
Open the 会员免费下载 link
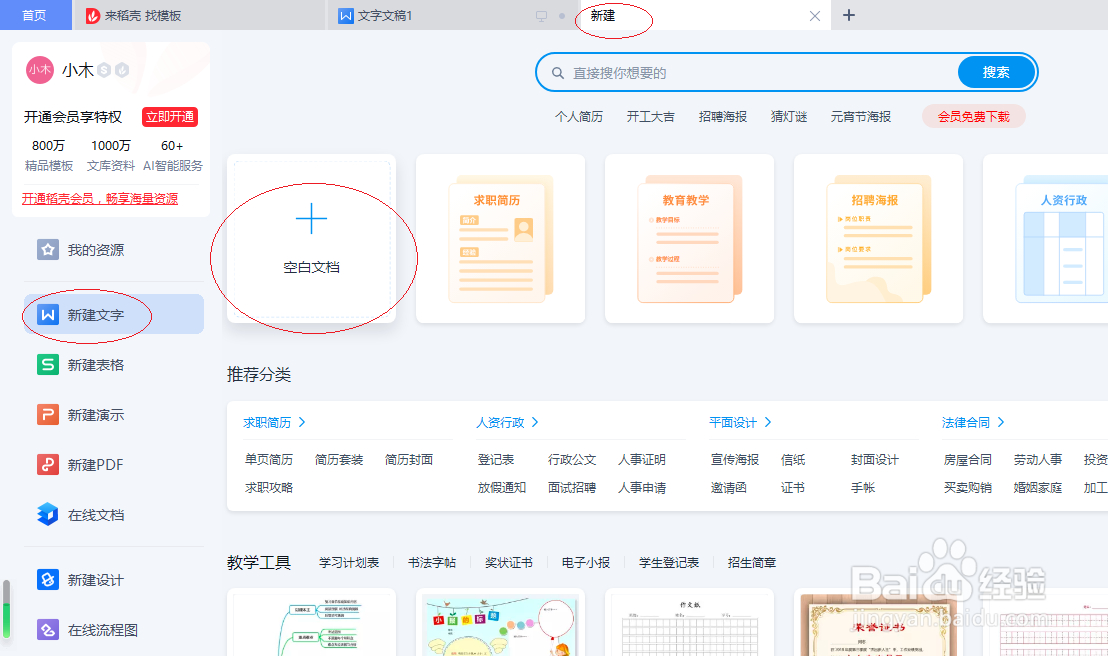(x=973, y=116)
